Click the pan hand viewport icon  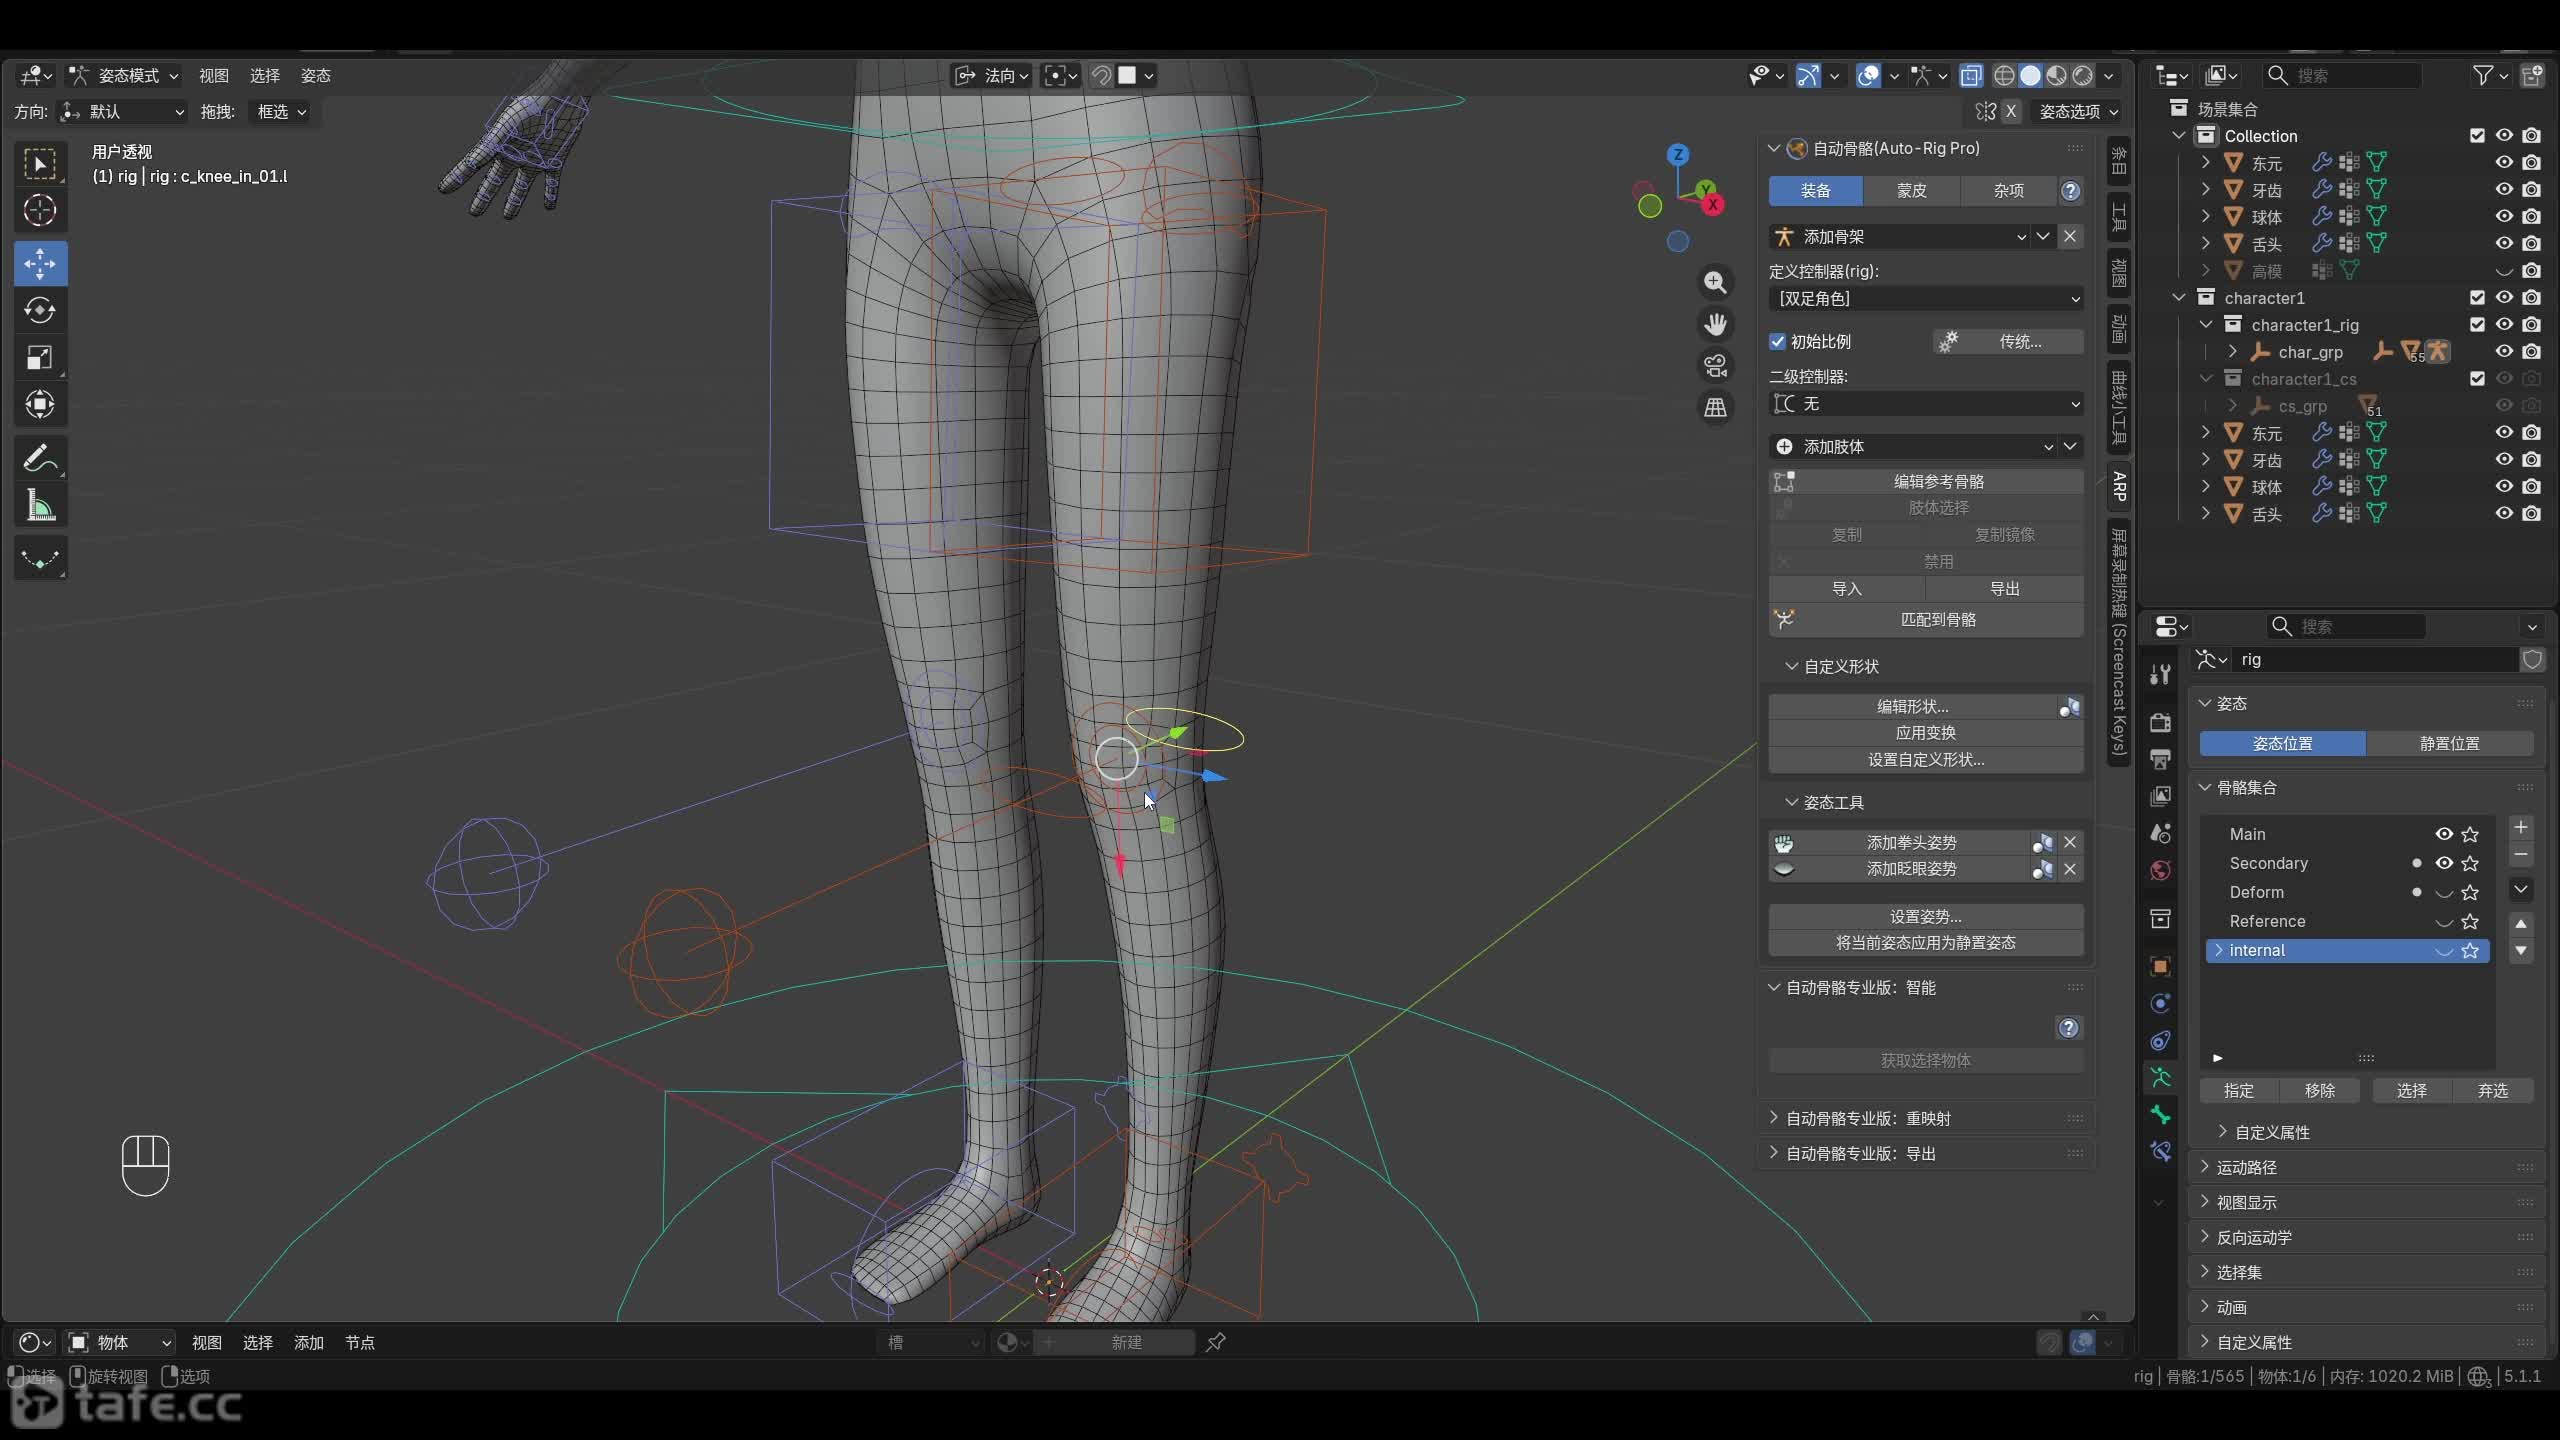point(1716,325)
